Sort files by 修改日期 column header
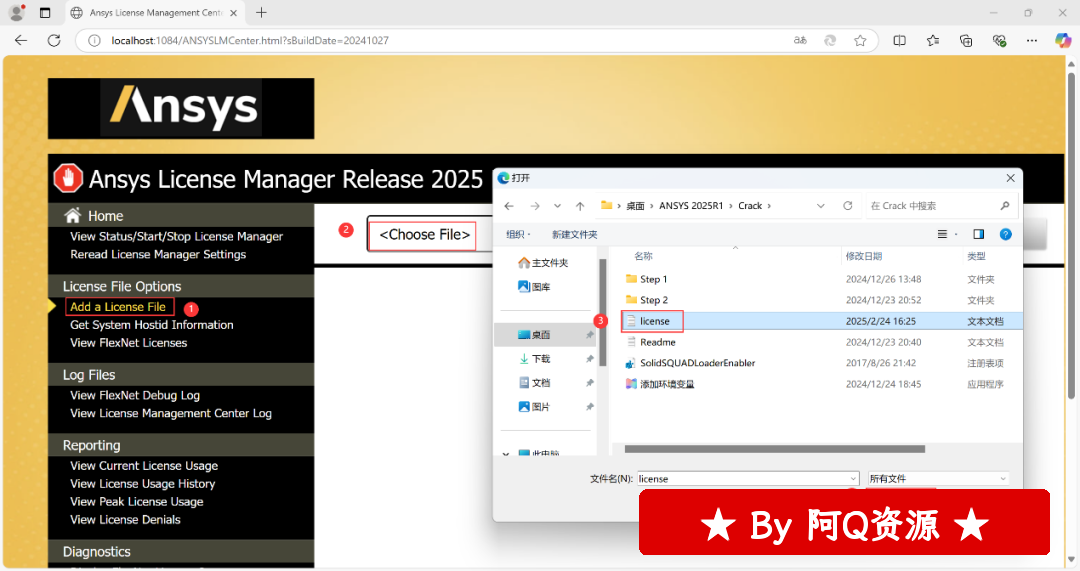Viewport: 1080px width, 571px height. click(864, 256)
